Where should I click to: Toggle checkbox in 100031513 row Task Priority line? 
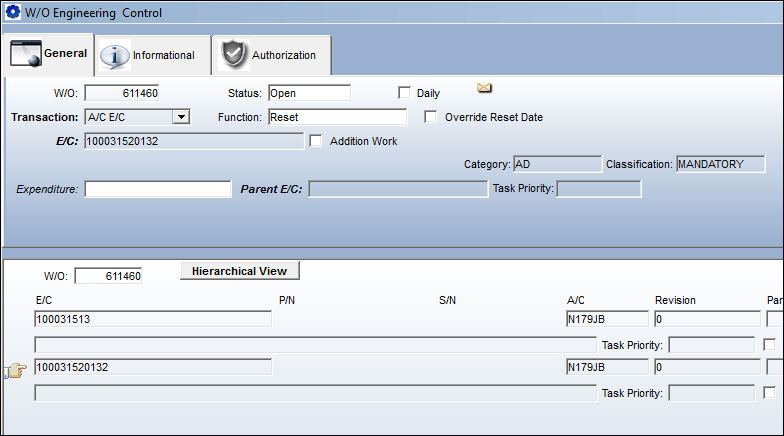point(770,344)
